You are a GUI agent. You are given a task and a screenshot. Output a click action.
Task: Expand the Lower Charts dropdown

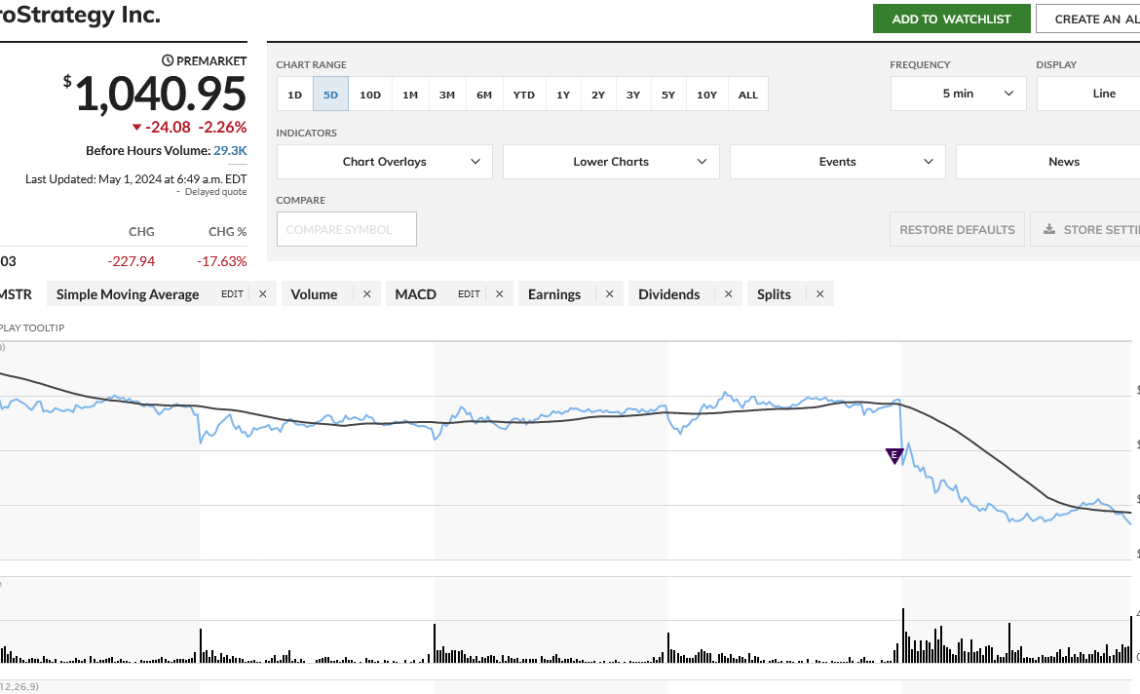click(611, 161)
